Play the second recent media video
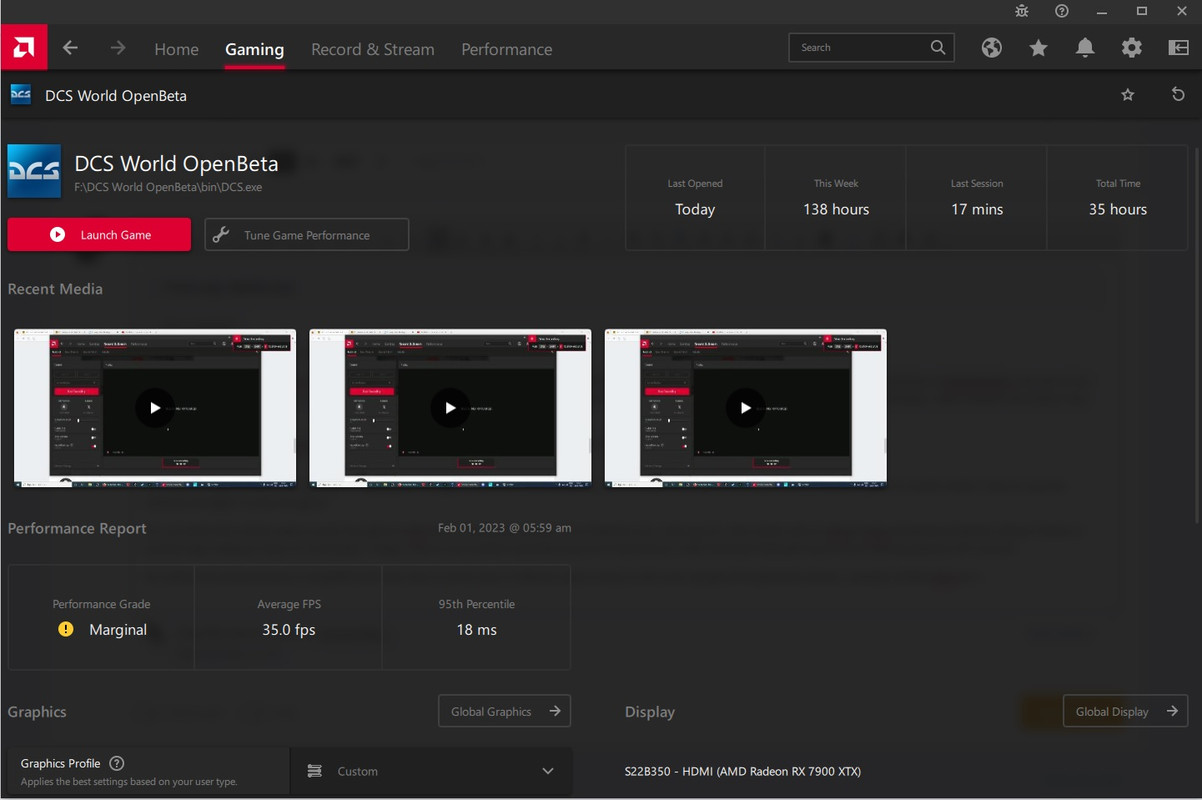Screen dimensions: 1202x800 [x=450, y=407]
